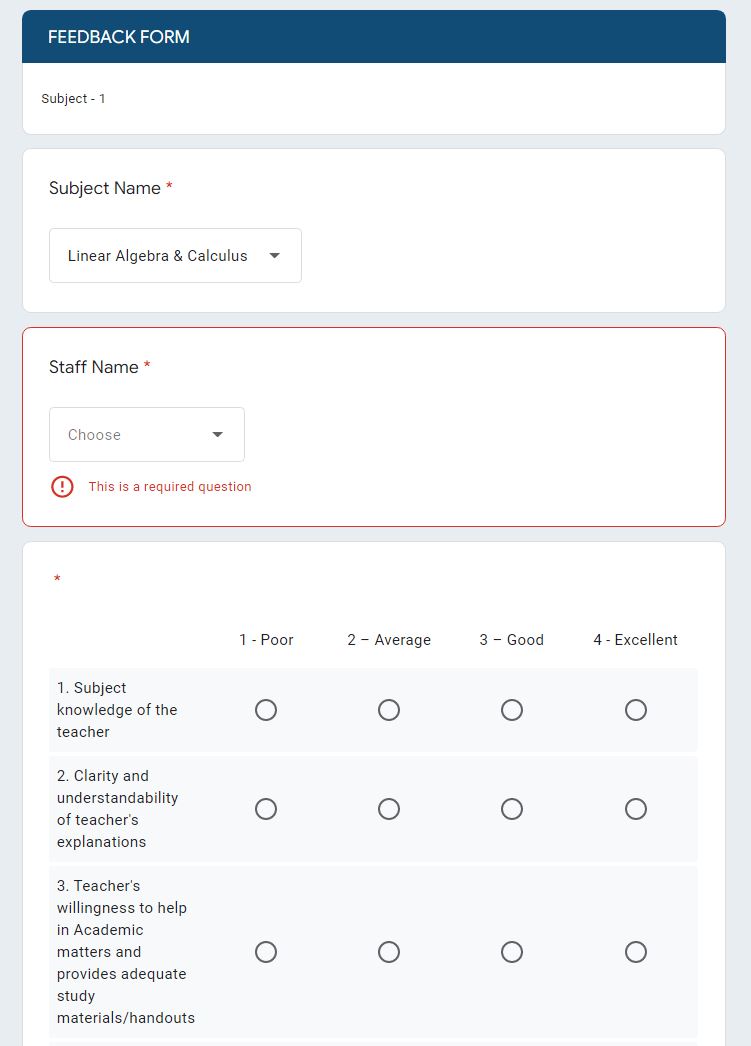
Task: Rate Subject knowledge as 3 – Good
Action: (512, 710)
